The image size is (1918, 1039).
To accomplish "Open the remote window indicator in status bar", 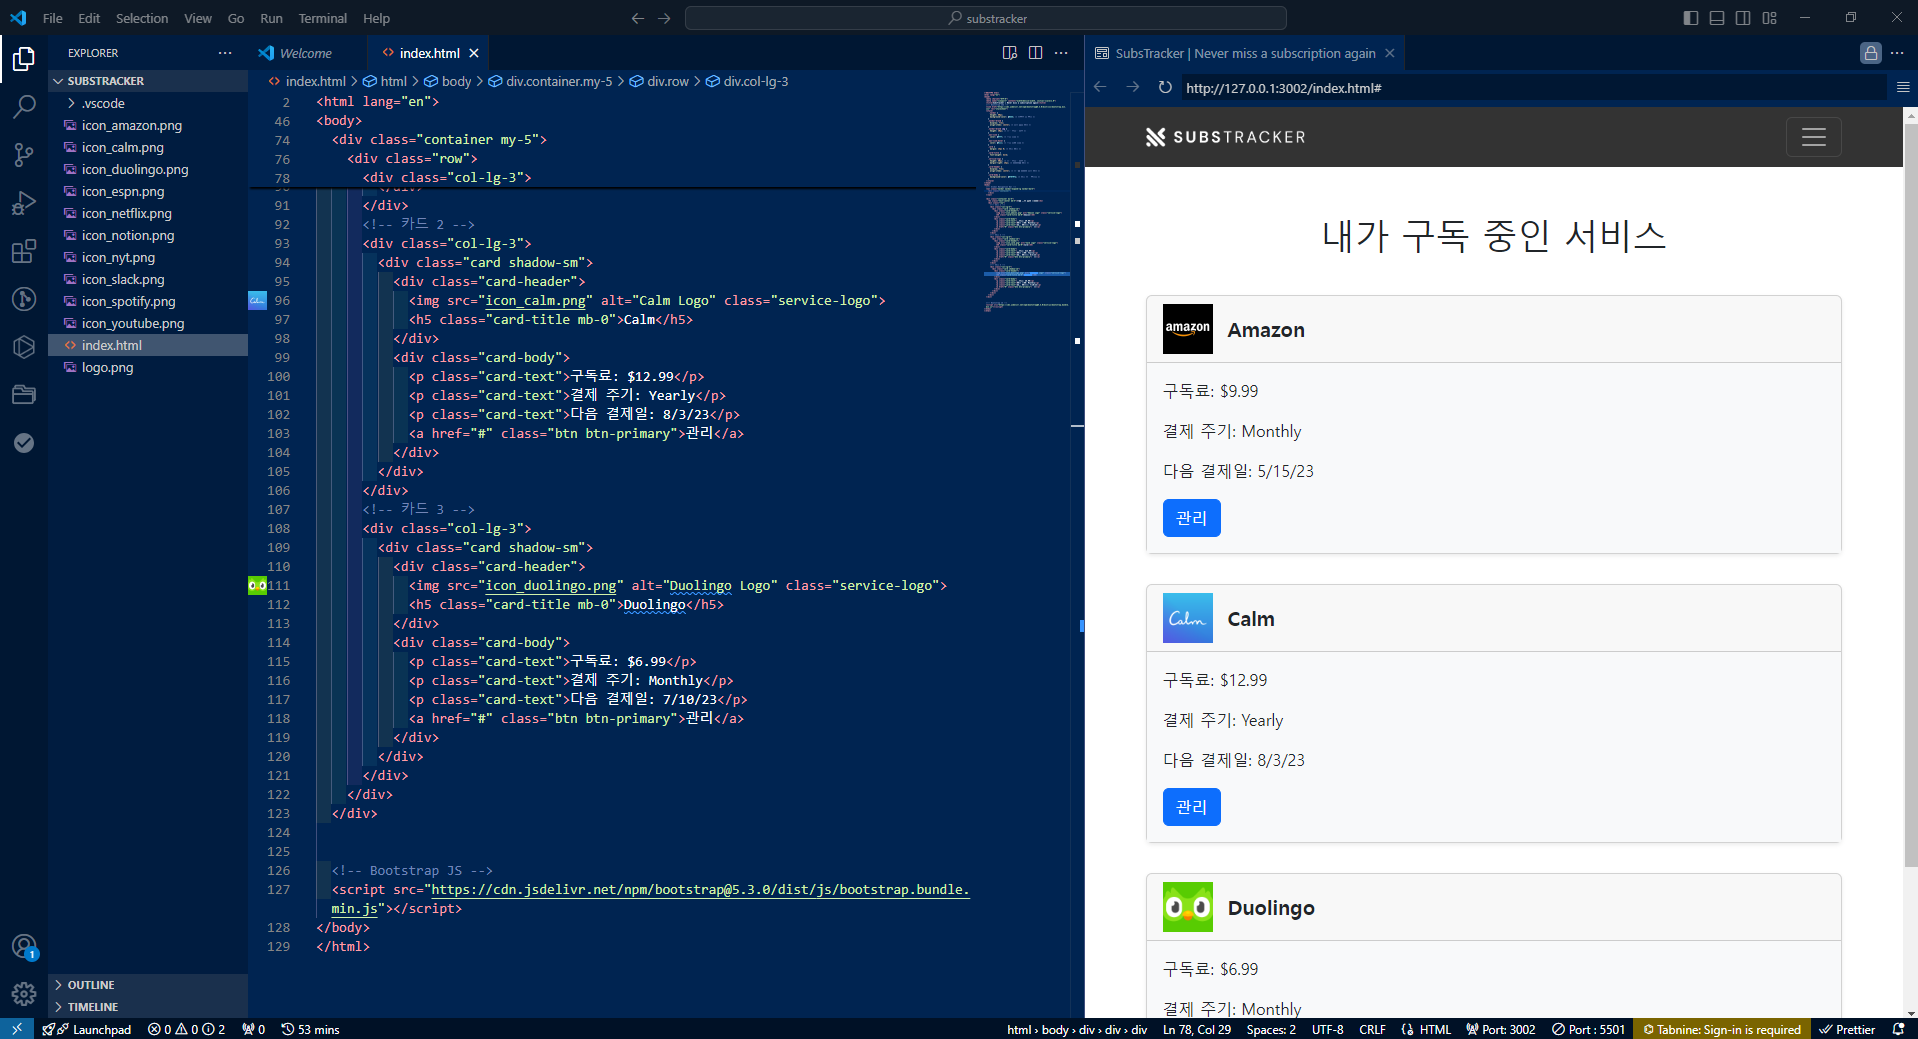I will point(17,1029).
